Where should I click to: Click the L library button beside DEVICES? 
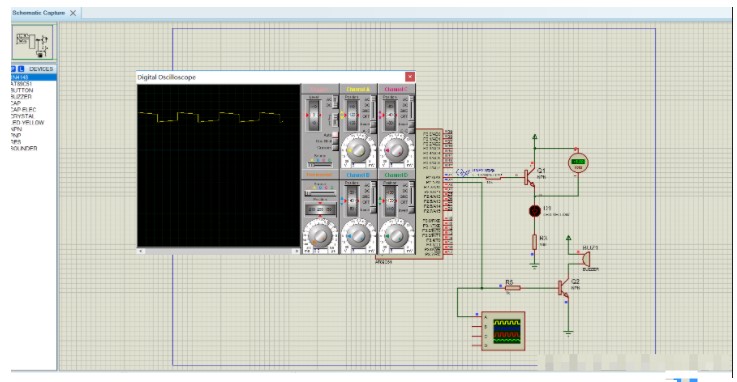pos(21,69)
